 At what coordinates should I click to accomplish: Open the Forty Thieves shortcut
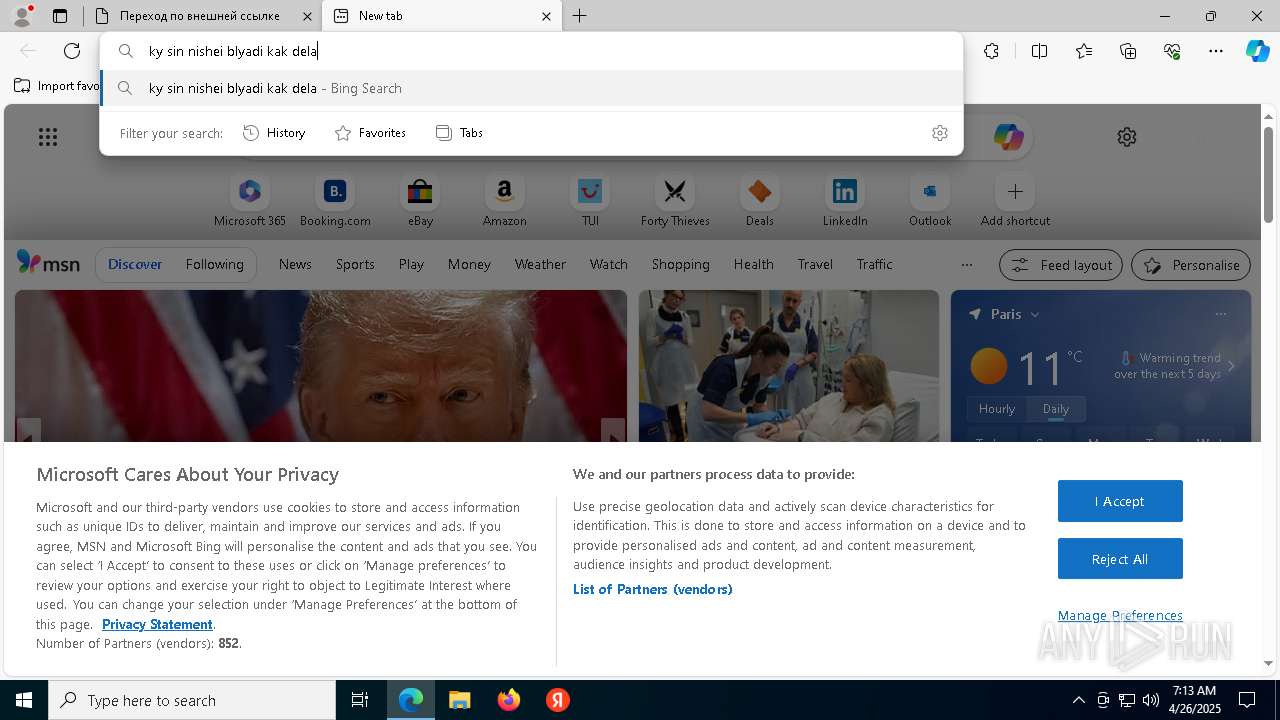(675, 201)
